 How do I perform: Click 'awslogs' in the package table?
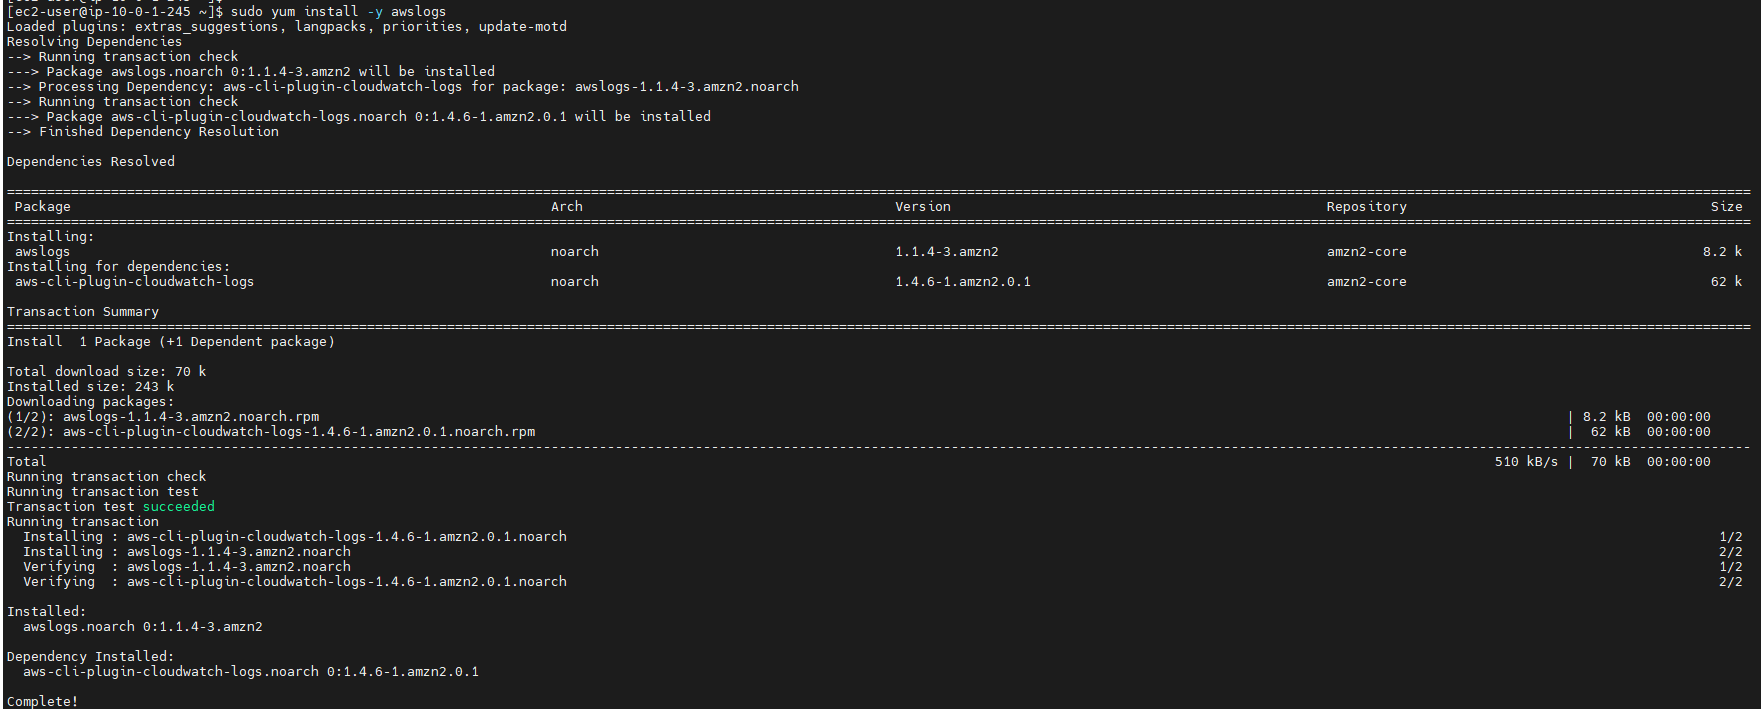(x=43, y=252)
